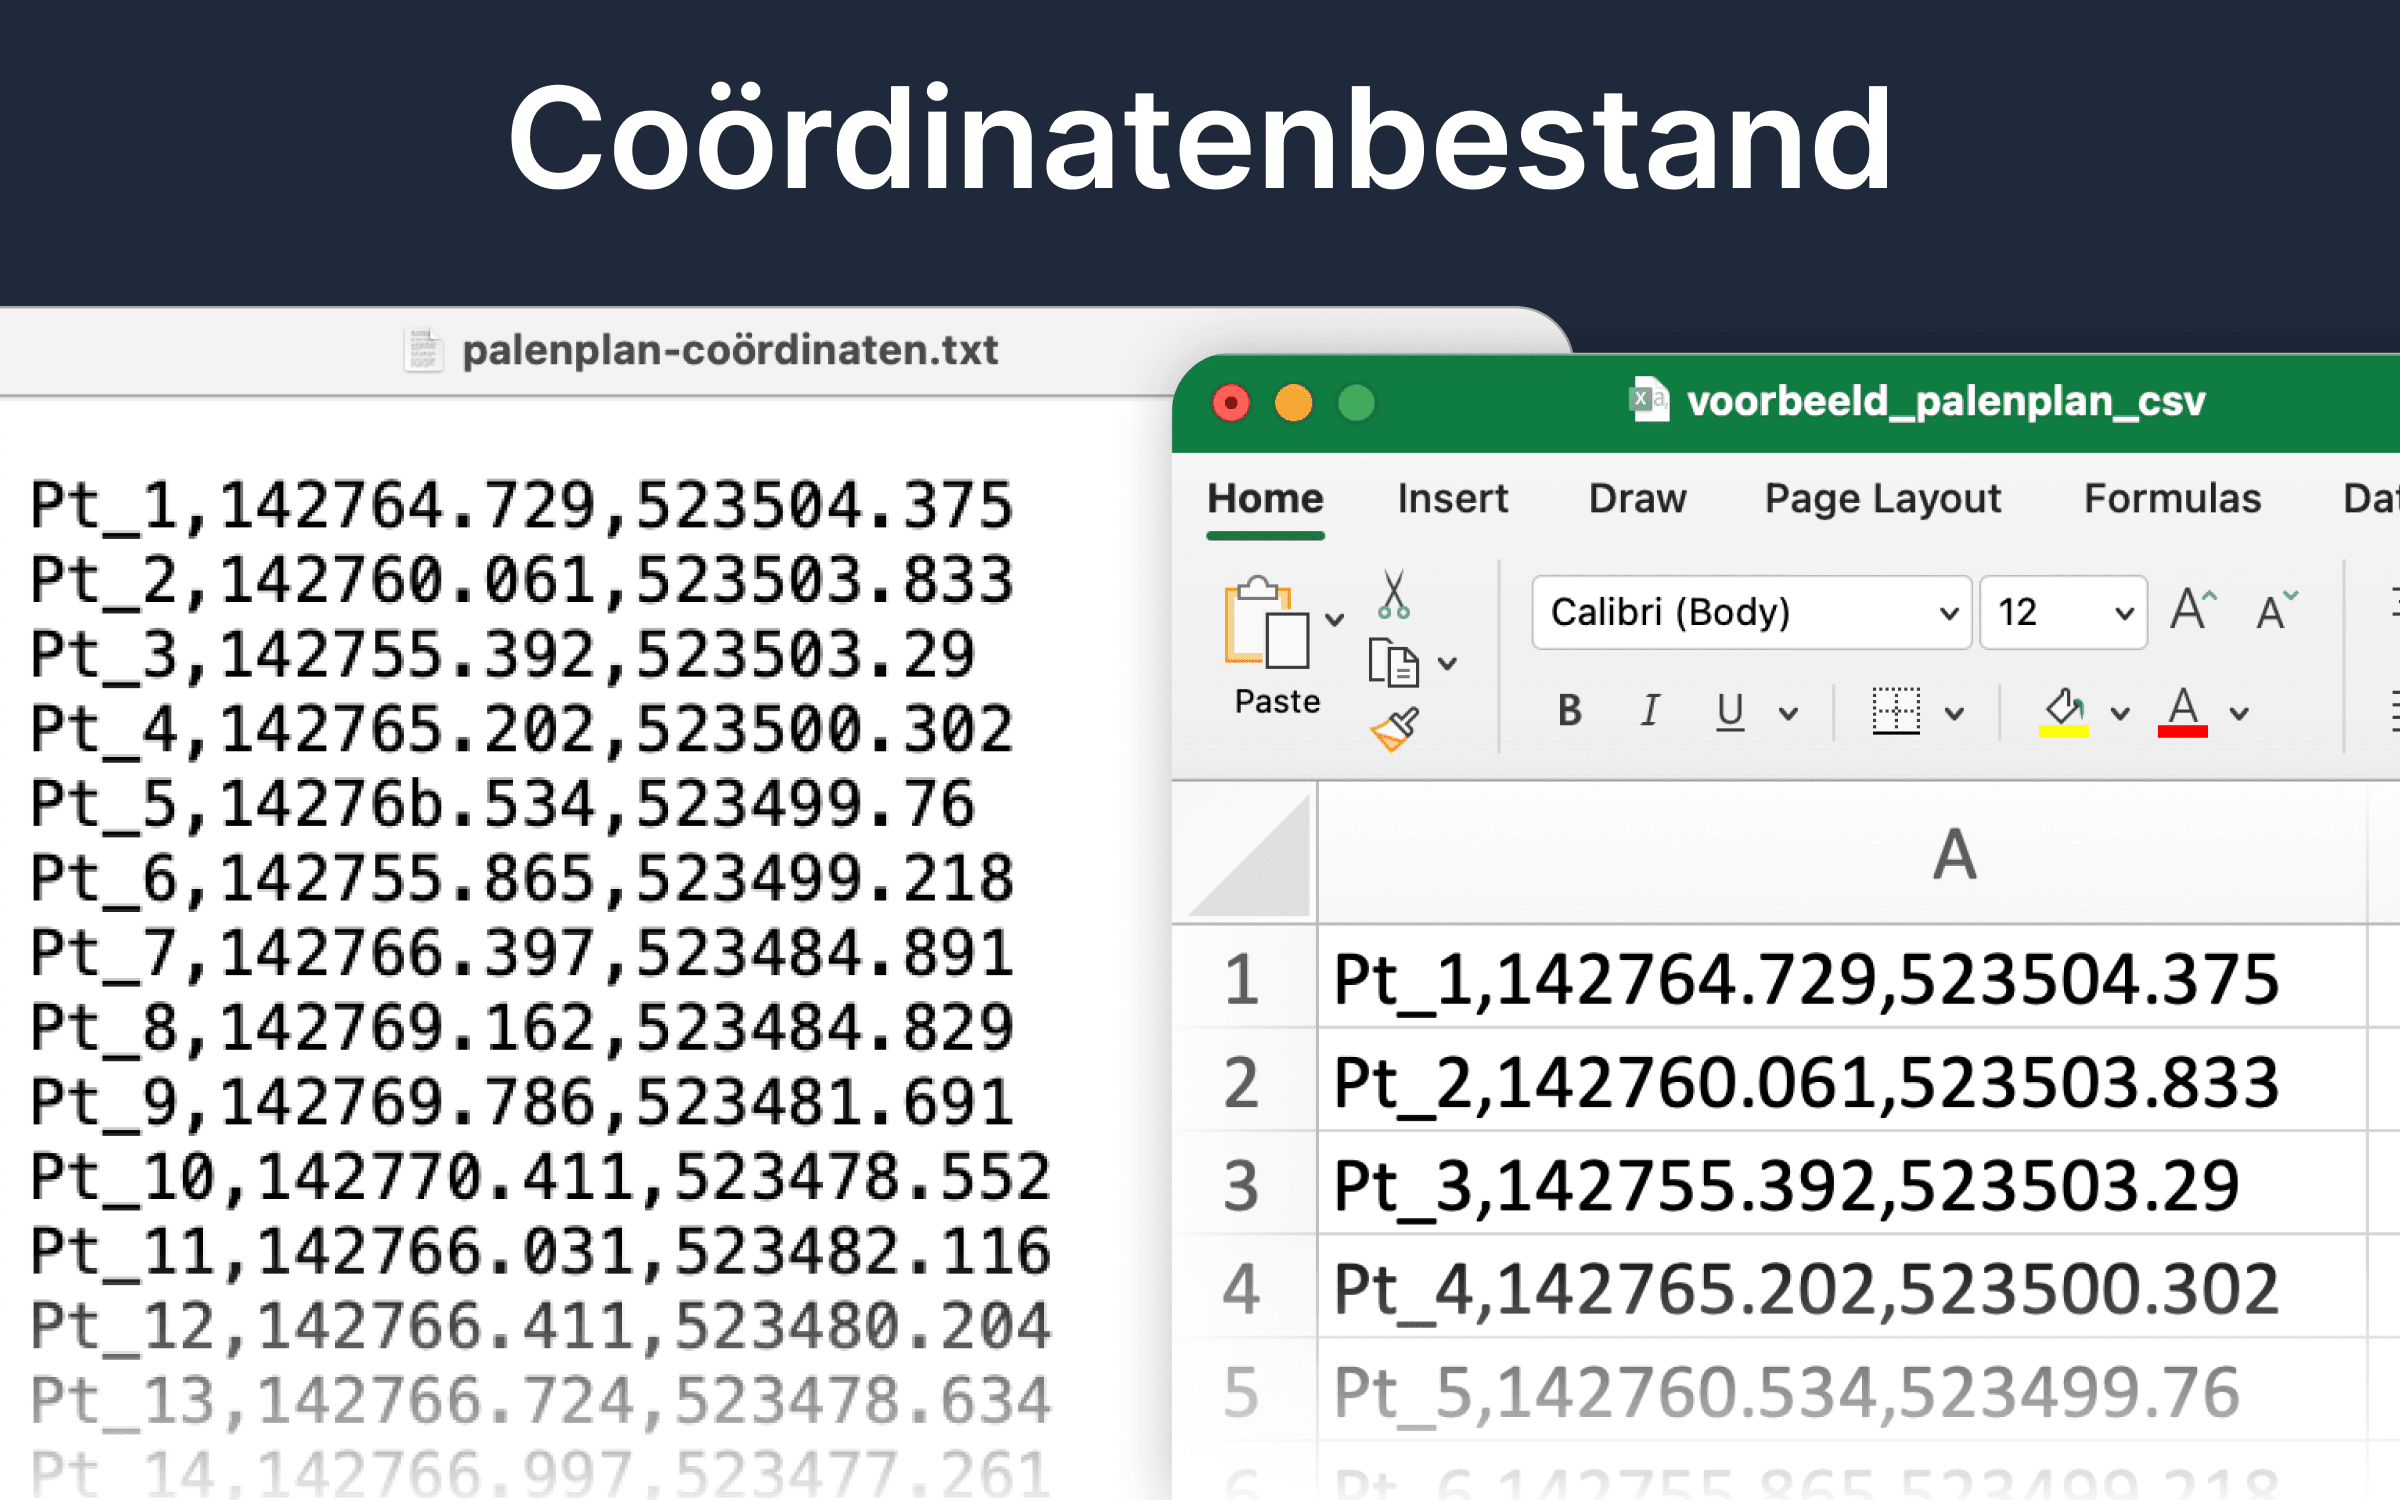2400x1500 pixels.
Task: Toggle Underline formatting
Action: [1730, 711]
